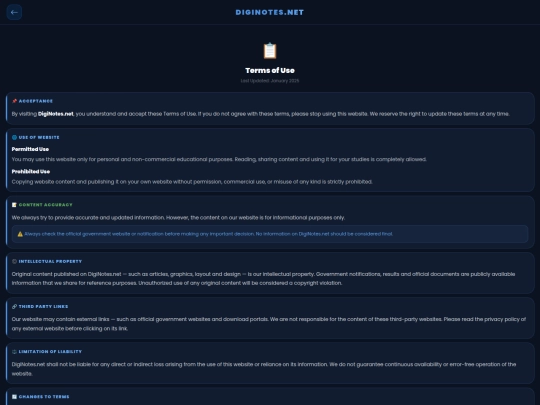Click the pushpin icon beside Acceptance
Image resolution: width=540 pixels, height=405 pixels.
point(14,101)
